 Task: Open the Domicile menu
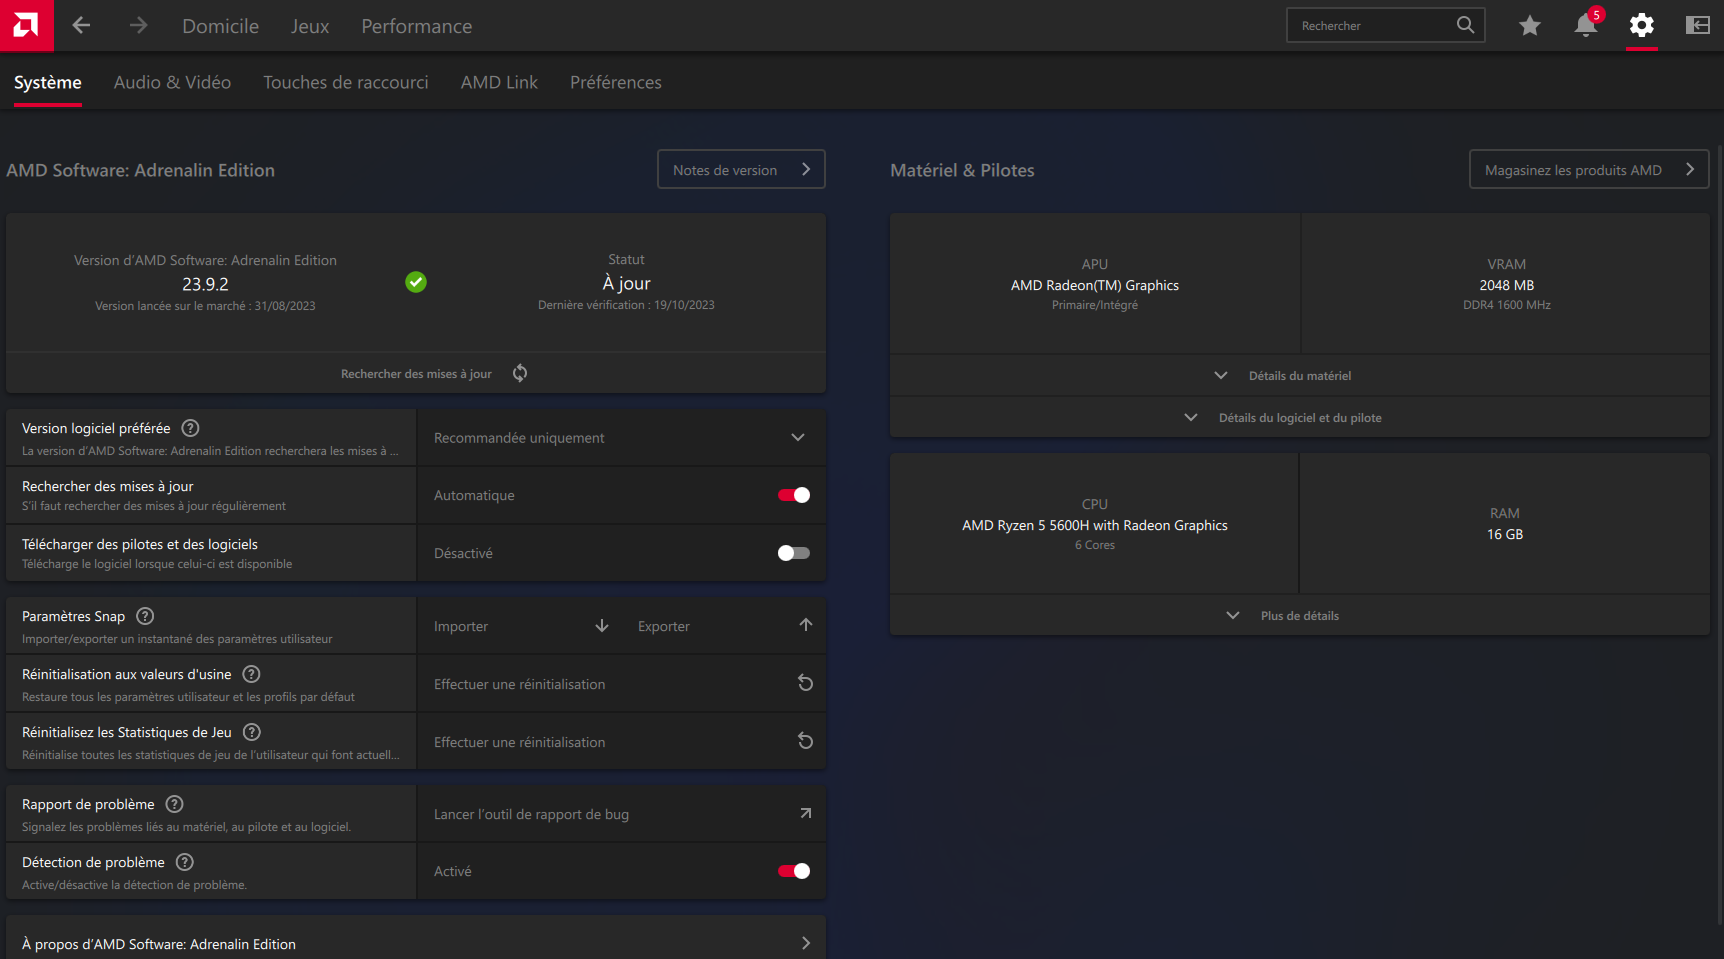click(x=220, y=26)
